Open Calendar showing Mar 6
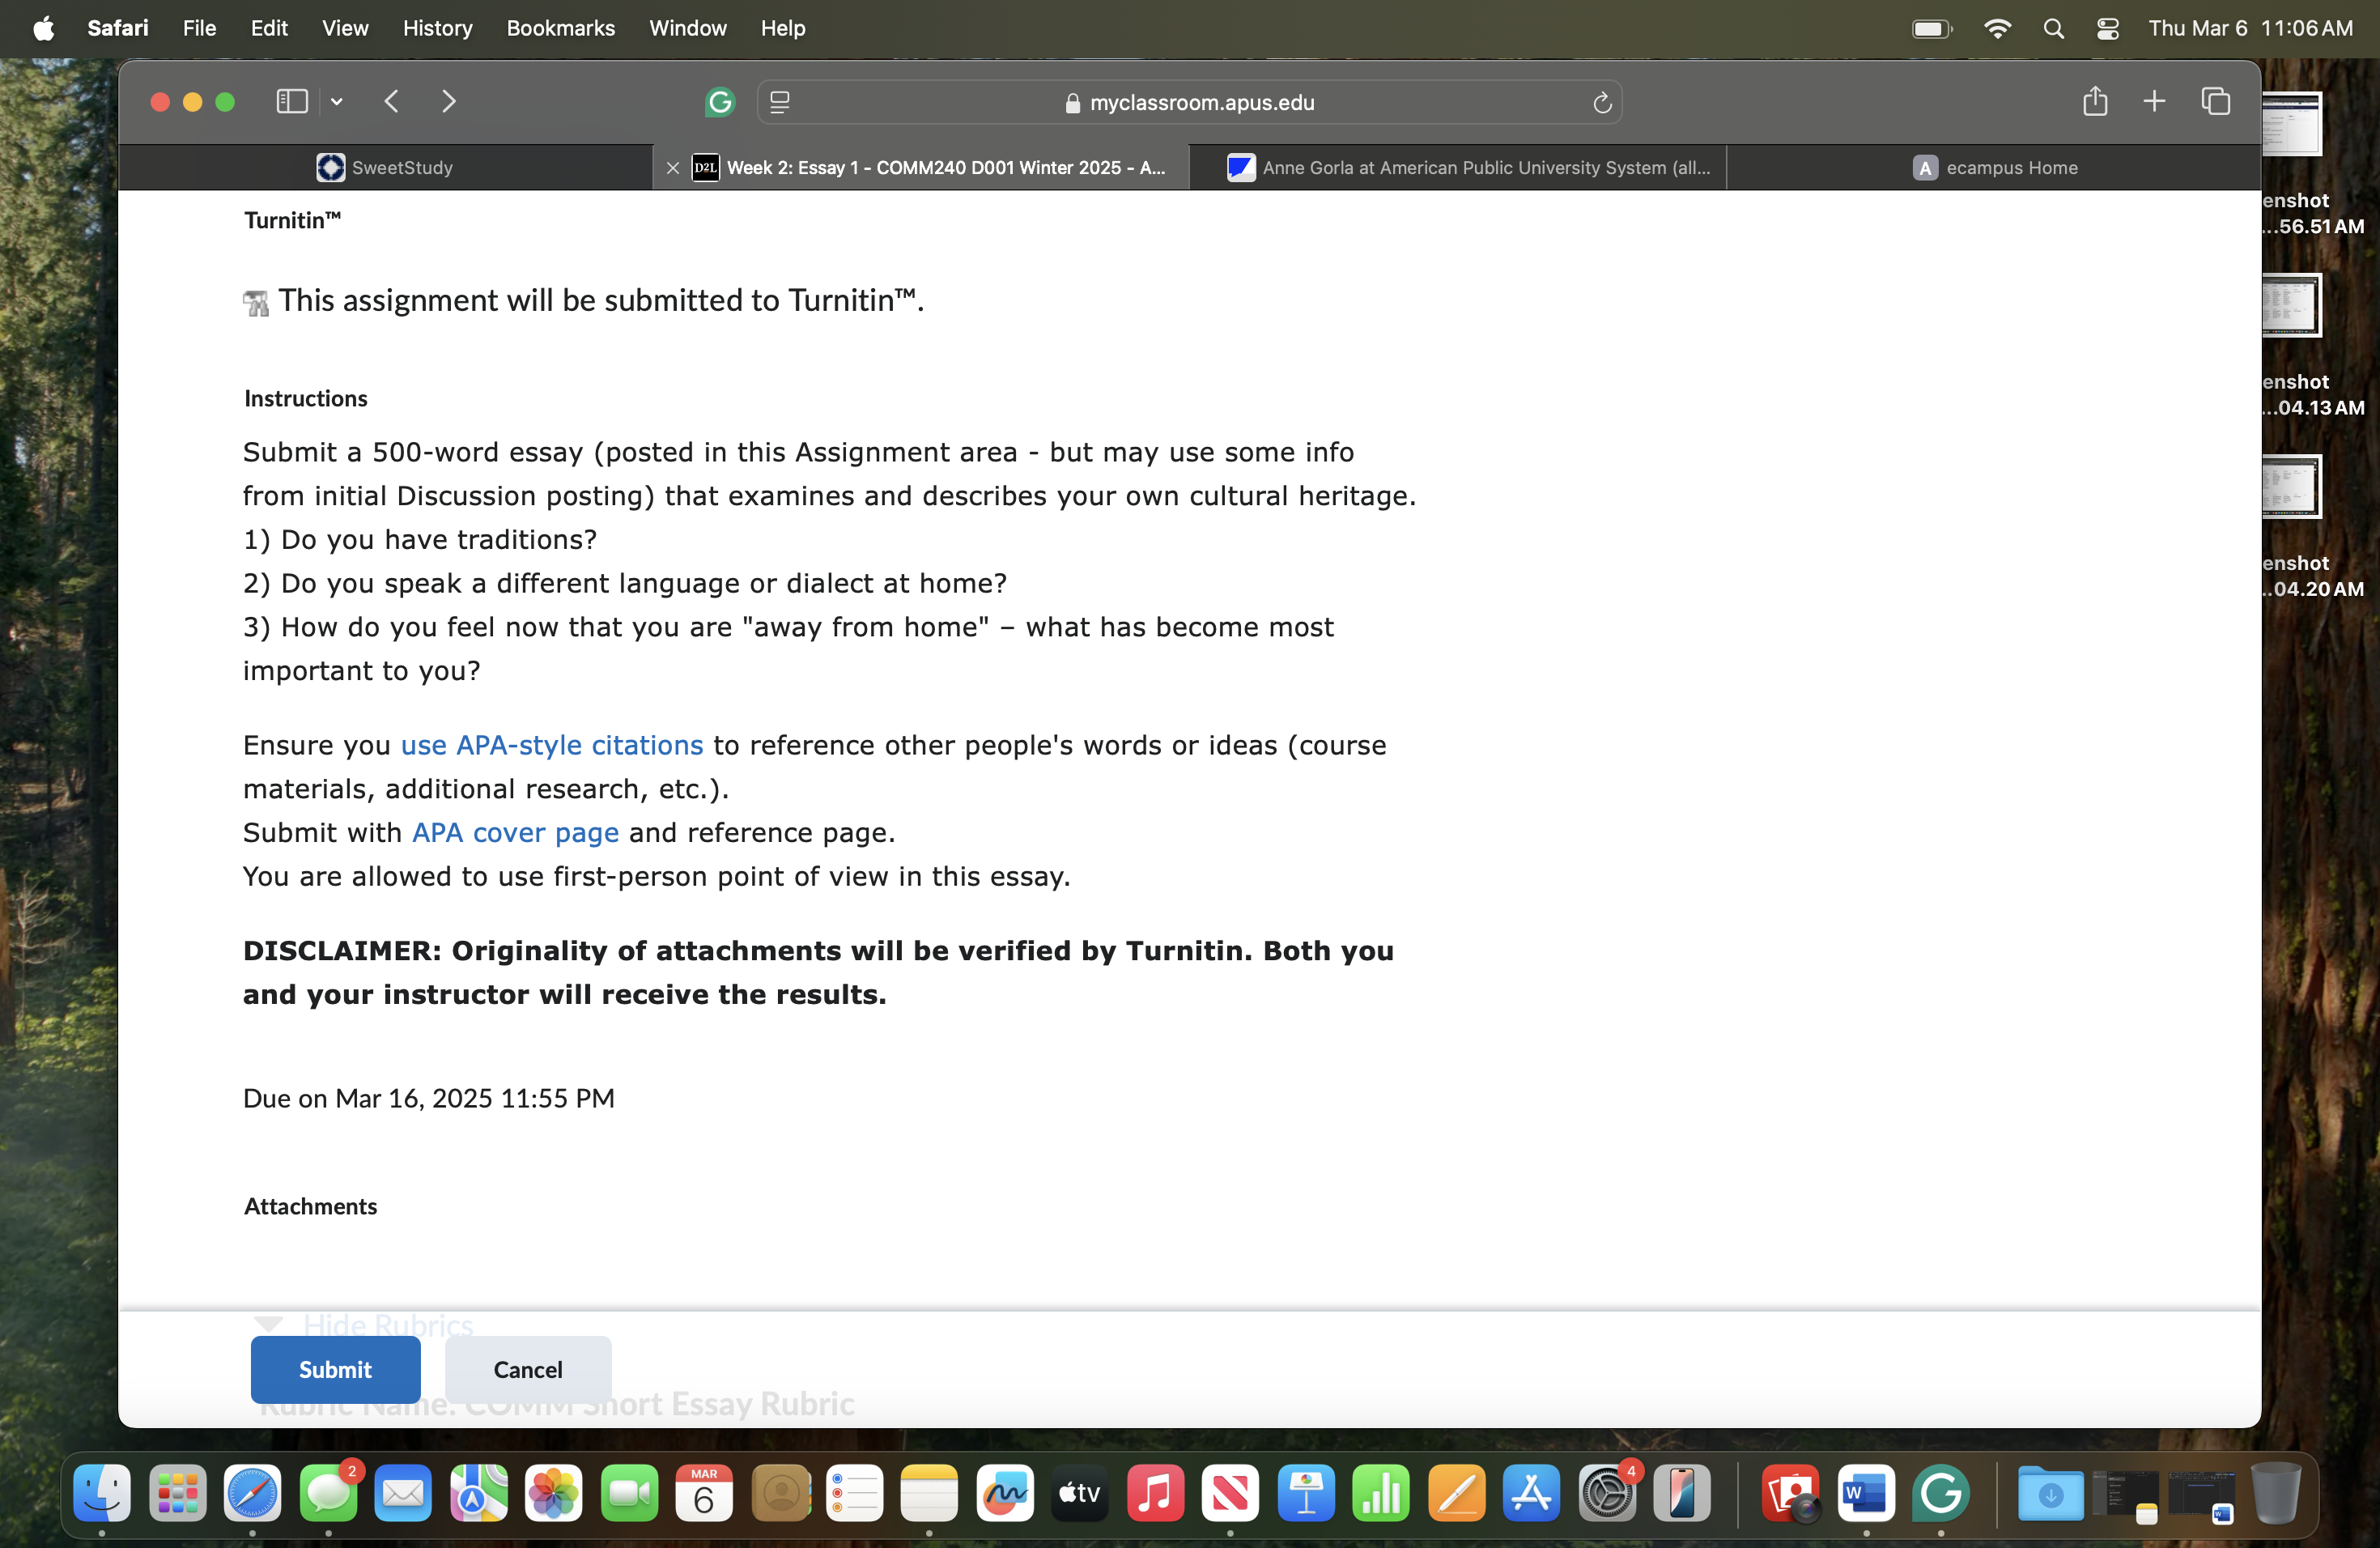Viewport: 2380px width, 1548px height. tap(704, 1494)
